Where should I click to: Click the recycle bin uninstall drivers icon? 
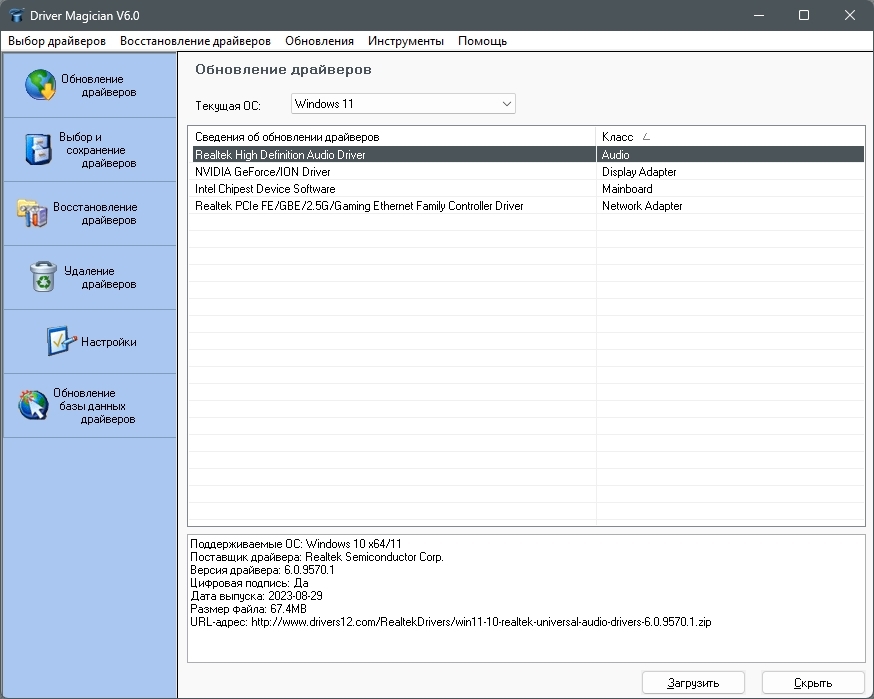pos(43,276)
